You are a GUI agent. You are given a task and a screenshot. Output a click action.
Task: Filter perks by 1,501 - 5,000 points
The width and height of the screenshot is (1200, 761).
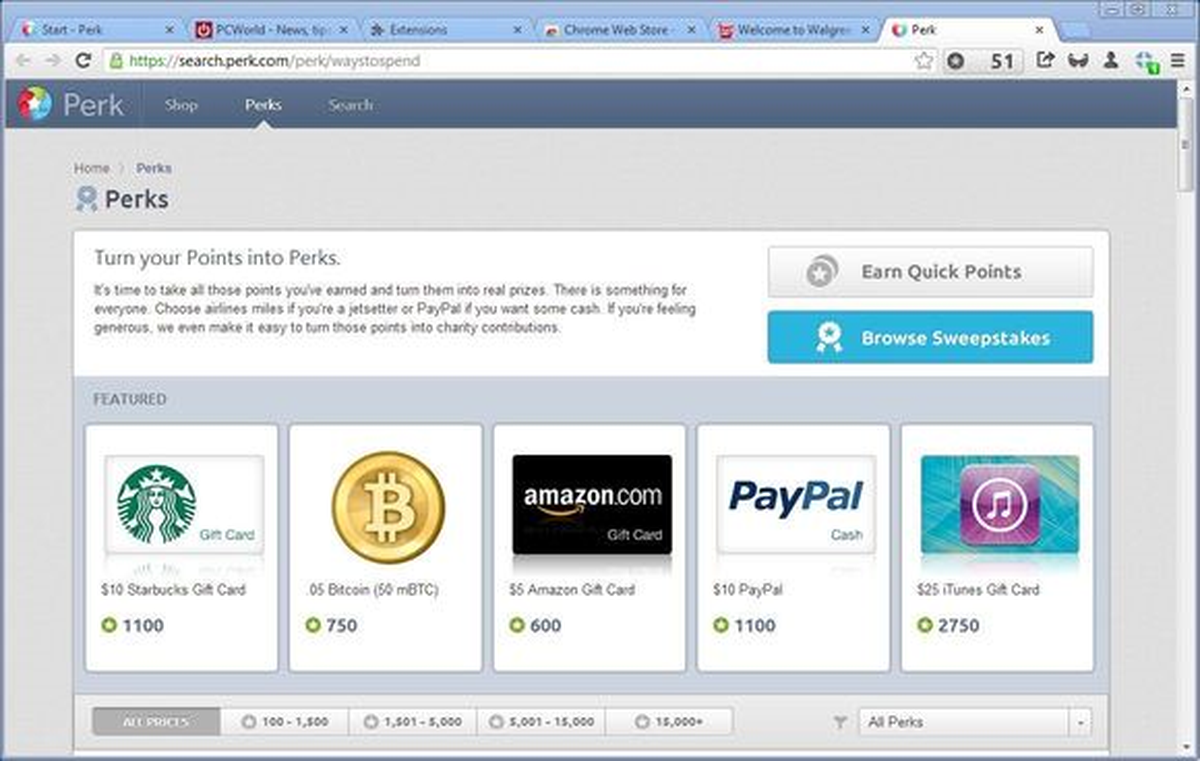(x=412, y=721)
